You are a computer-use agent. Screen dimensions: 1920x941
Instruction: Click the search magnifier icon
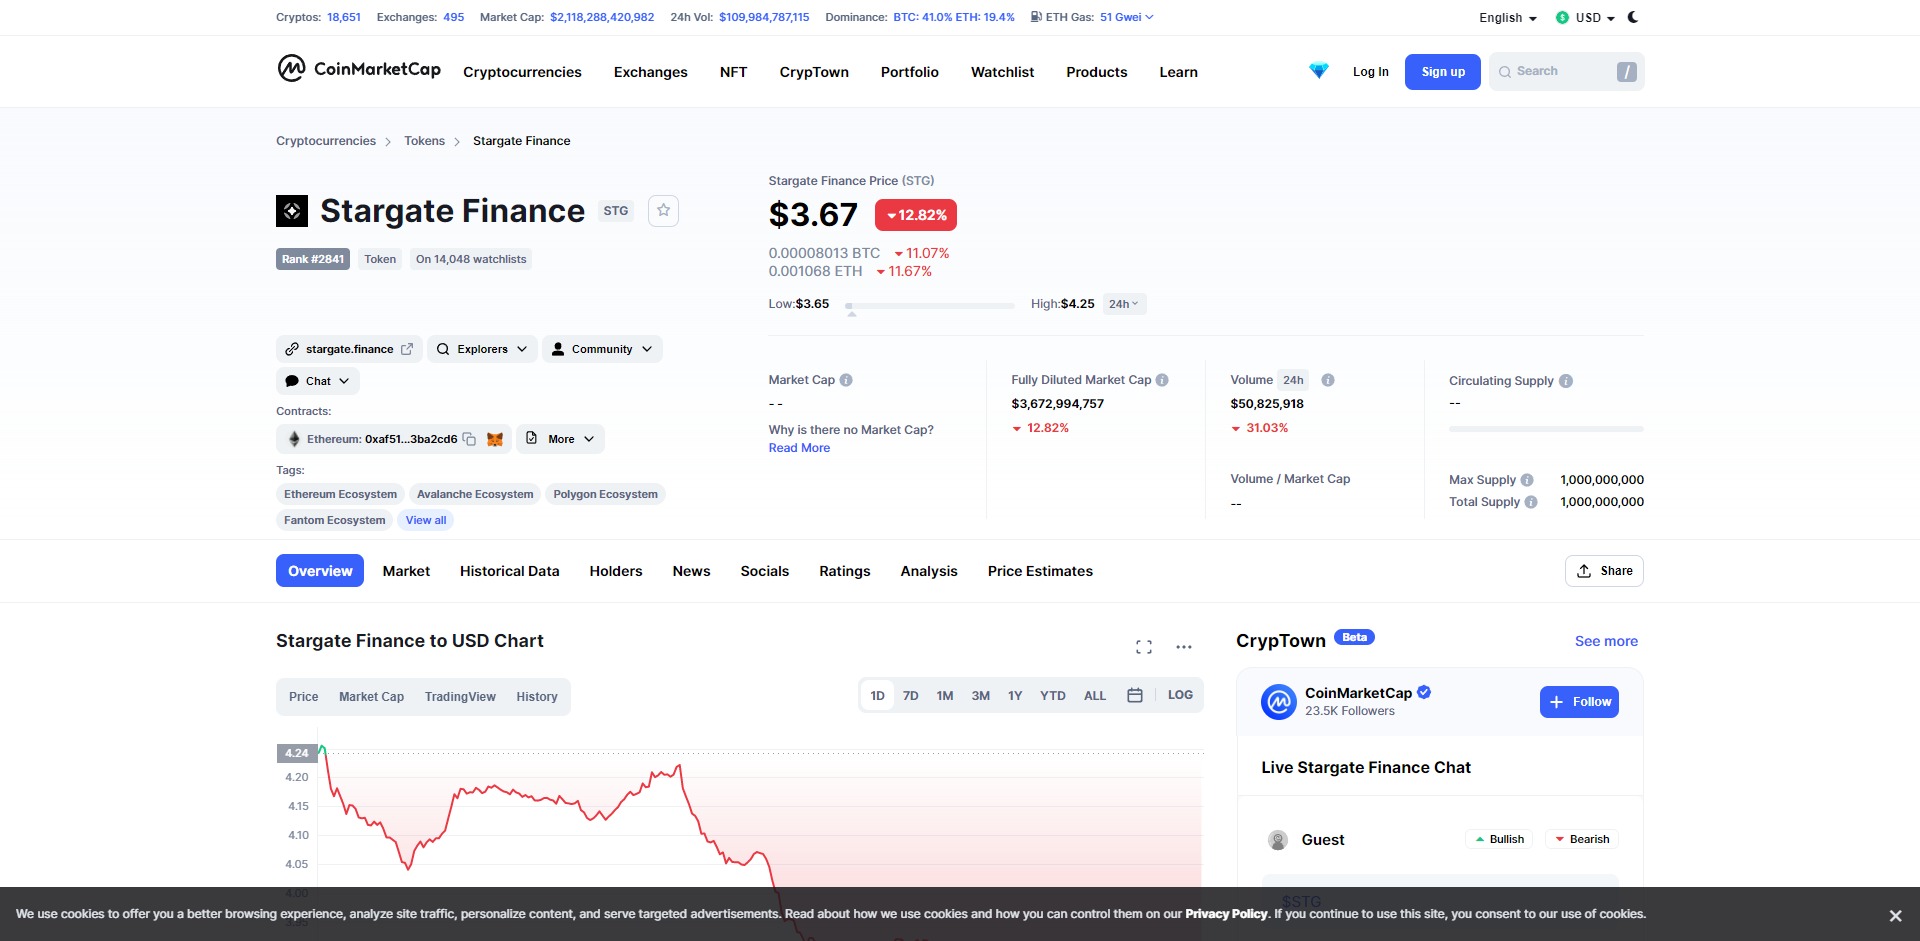[x=1505, y=72]
